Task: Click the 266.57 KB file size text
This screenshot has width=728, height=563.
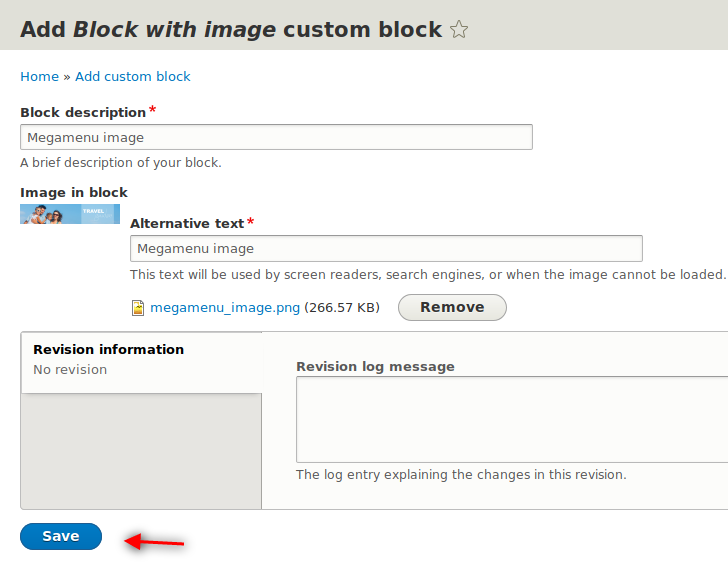Action: 342,308
